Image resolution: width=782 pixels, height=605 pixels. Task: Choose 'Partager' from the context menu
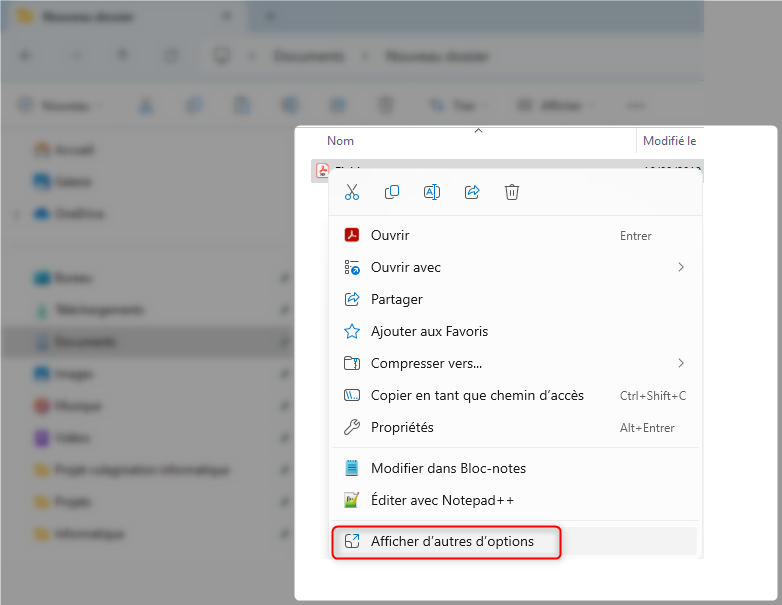click(x=396, y=299)
